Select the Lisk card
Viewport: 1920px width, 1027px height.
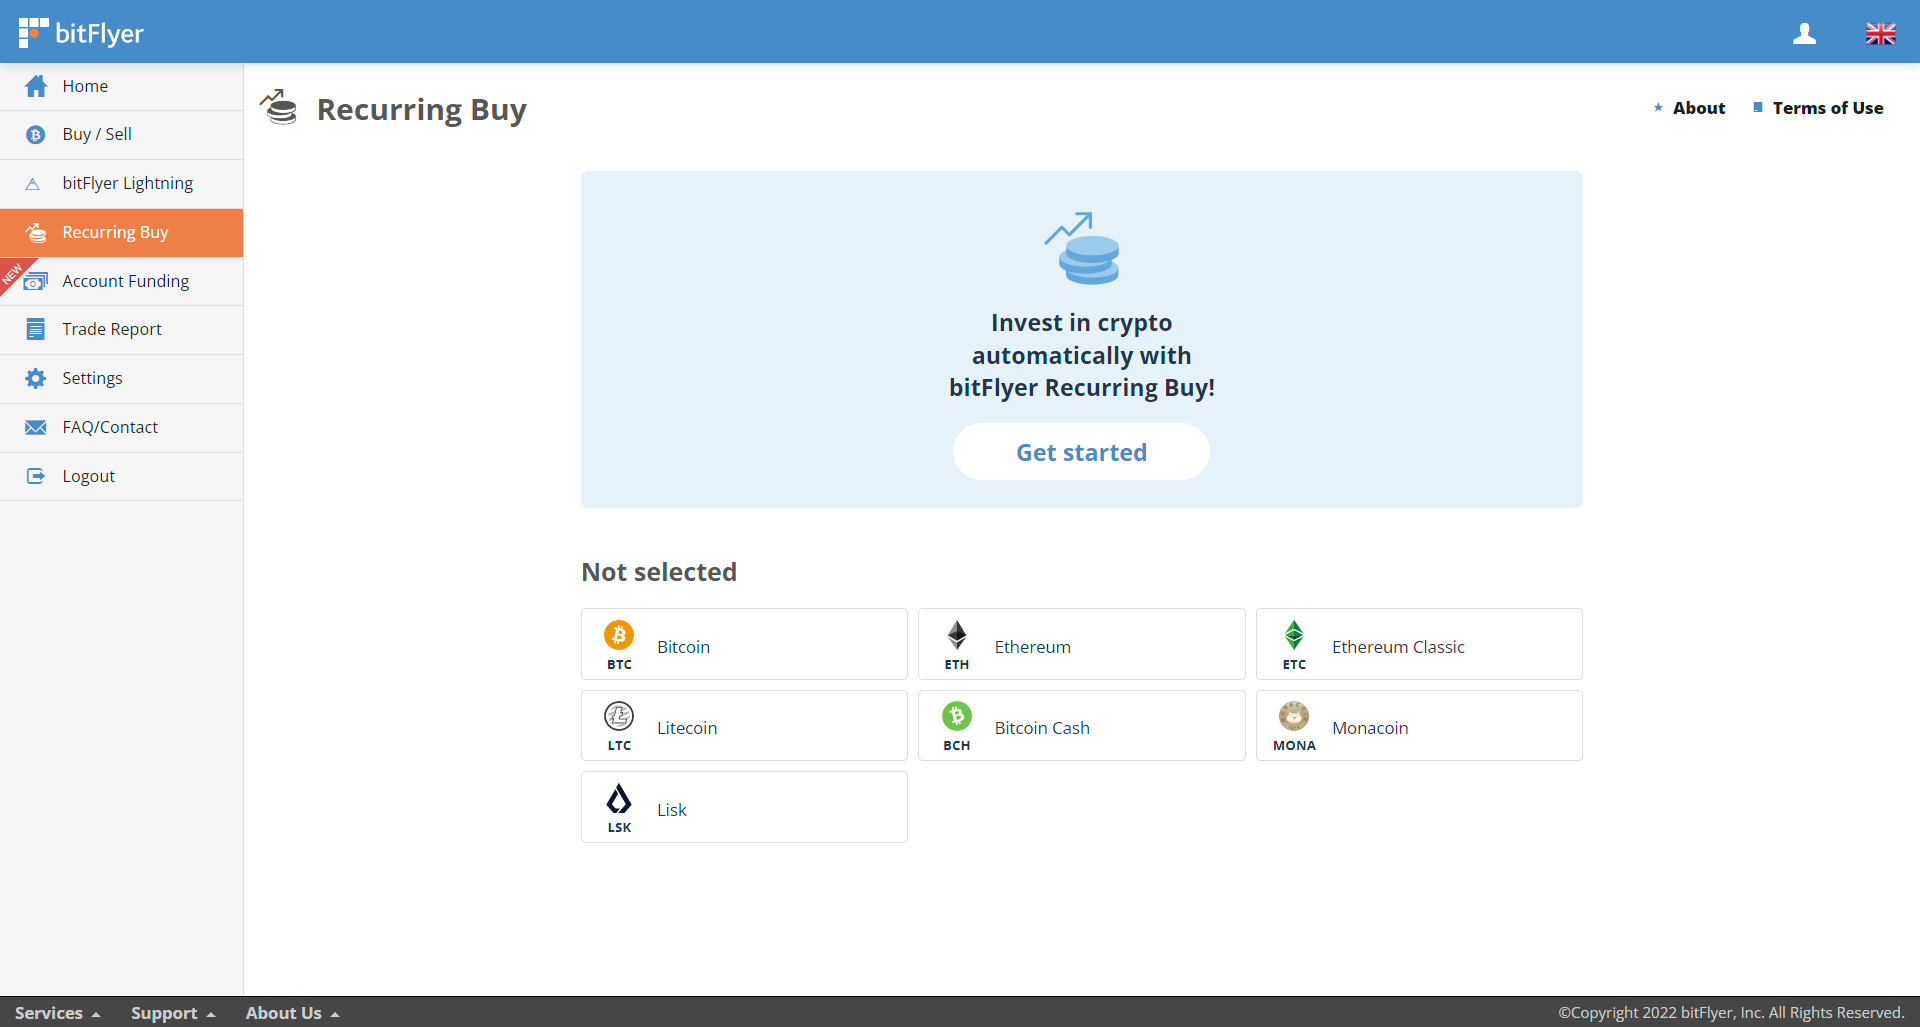[x=744, y=807]
